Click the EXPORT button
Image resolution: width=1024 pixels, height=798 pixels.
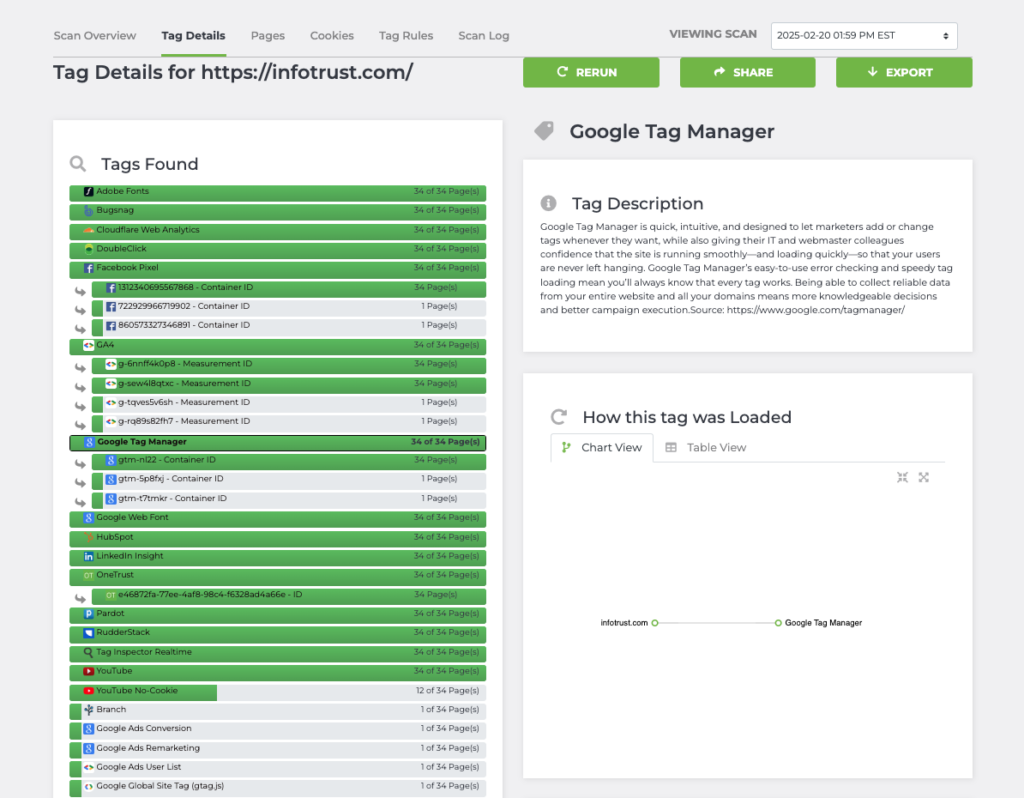903,72
